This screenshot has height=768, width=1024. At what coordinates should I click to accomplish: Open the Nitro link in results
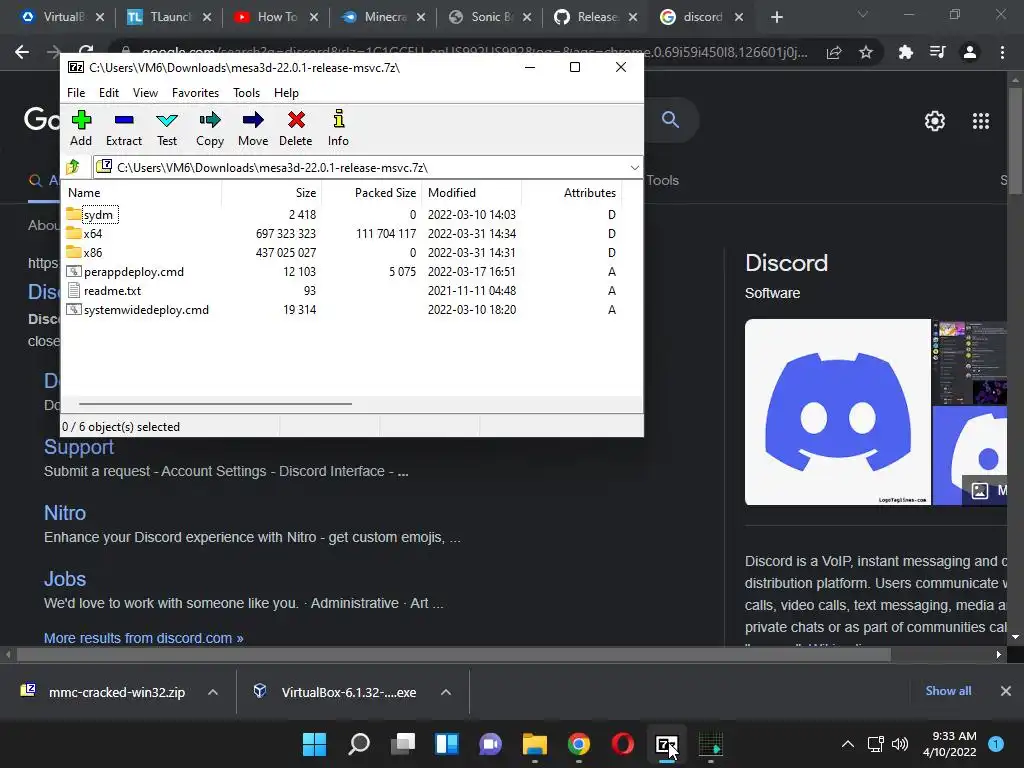(x=65, y=513)
